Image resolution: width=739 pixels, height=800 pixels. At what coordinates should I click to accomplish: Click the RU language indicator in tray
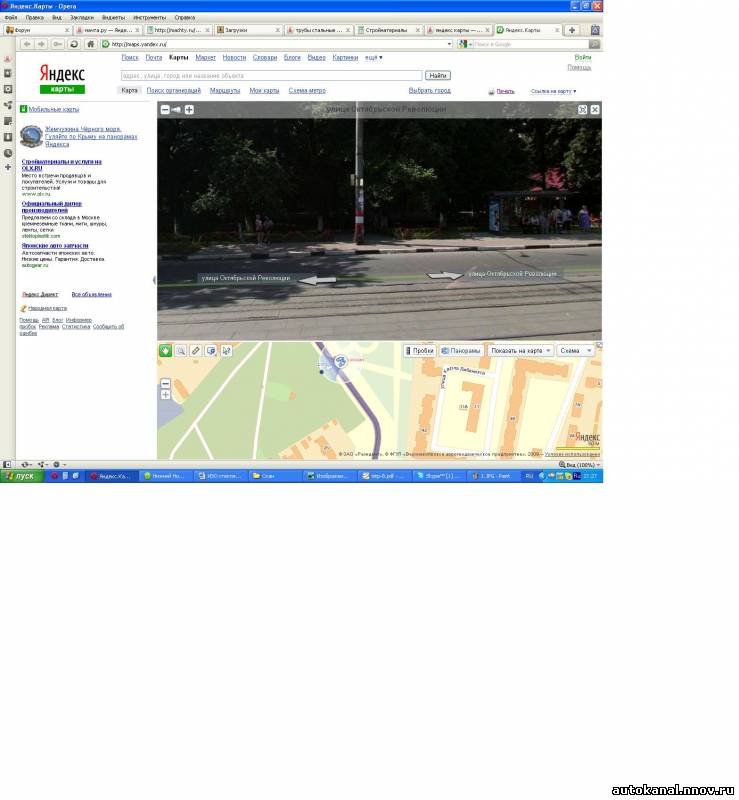(x=529, y=476)
